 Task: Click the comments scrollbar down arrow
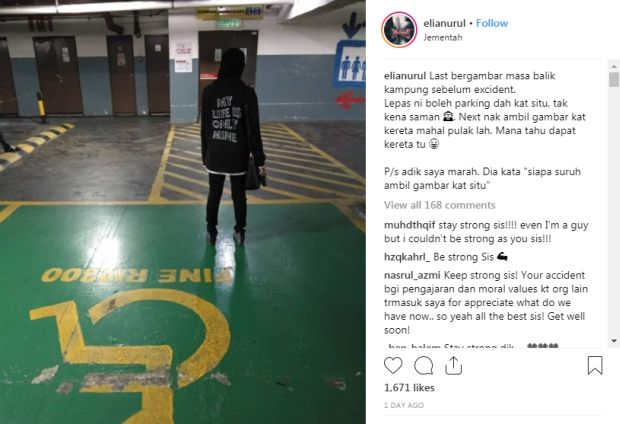click(x=614, y=341)
